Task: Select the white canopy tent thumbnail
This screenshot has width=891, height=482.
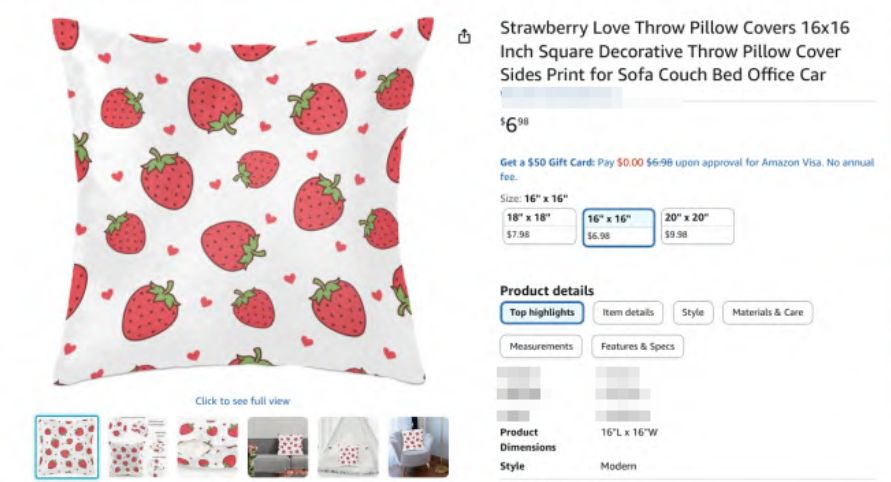Action: (348, 447)
